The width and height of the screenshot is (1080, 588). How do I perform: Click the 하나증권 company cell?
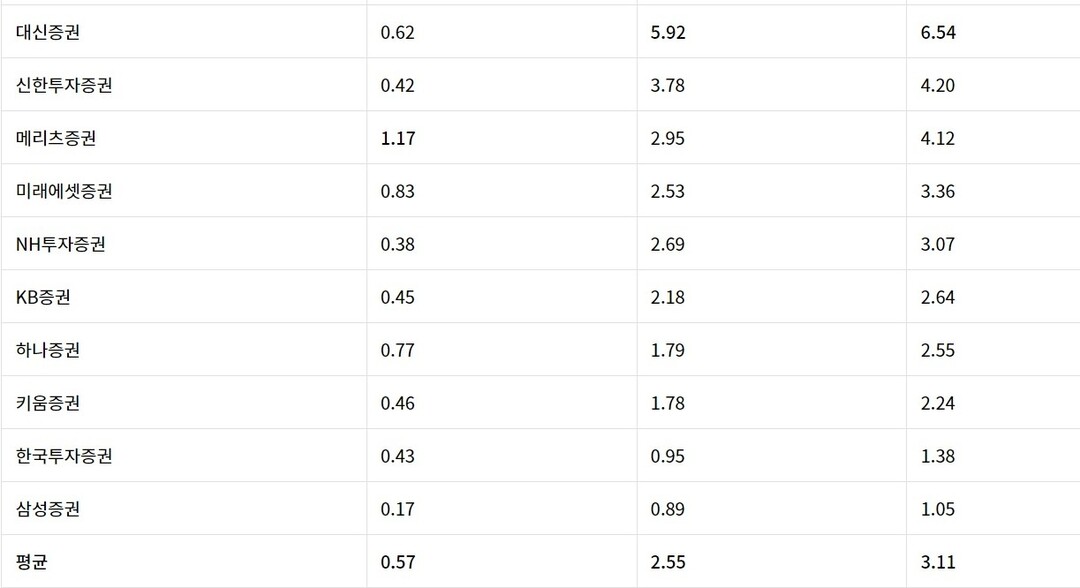48,350
